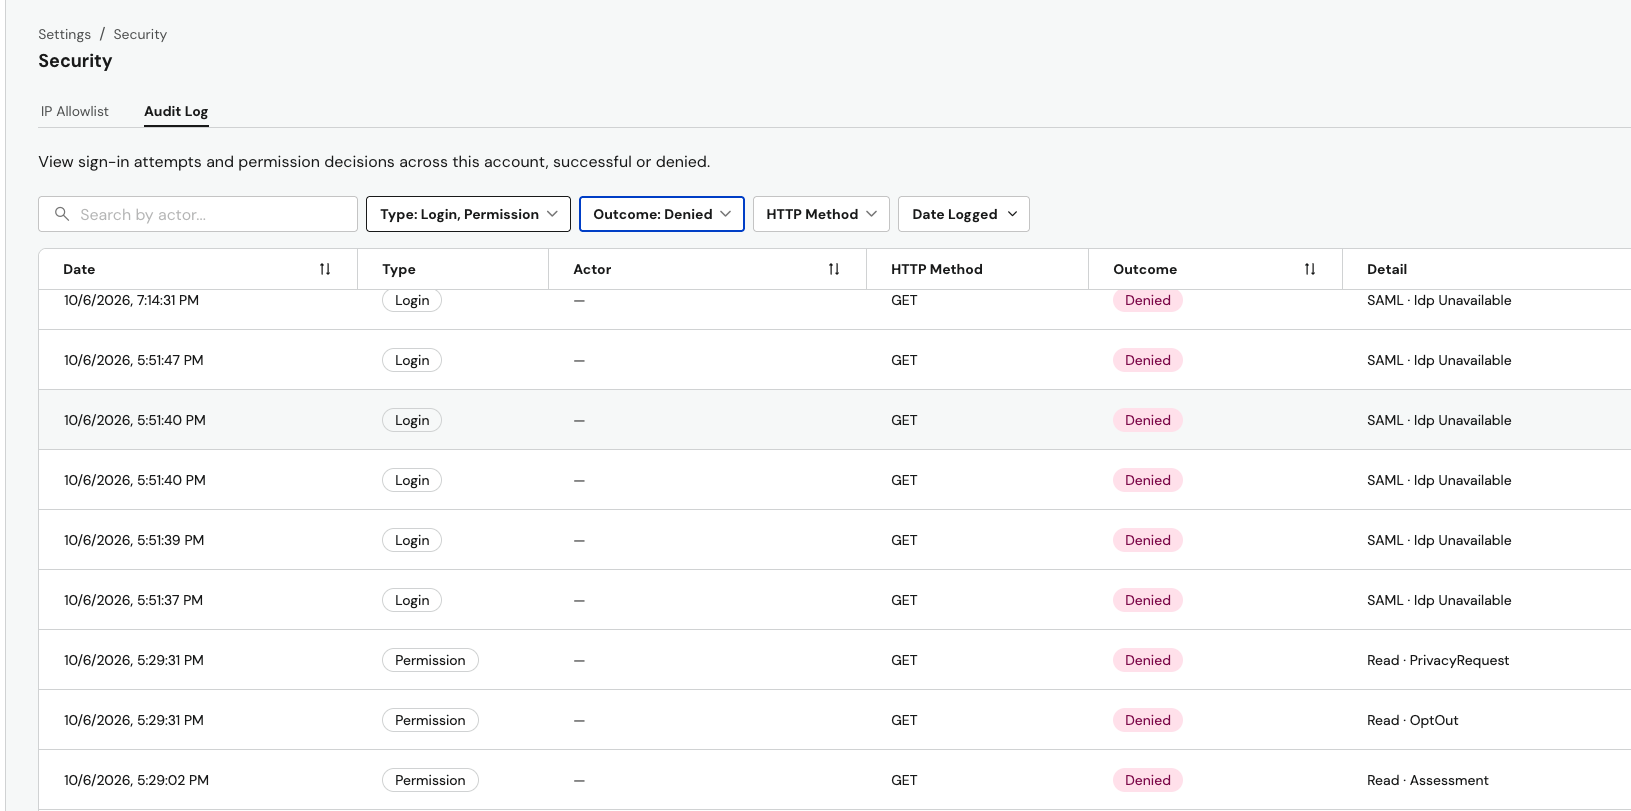Click Read · PrivacyRequest detail
The width and height of the screenshot is (1631, 811).
pos(1438,660)
